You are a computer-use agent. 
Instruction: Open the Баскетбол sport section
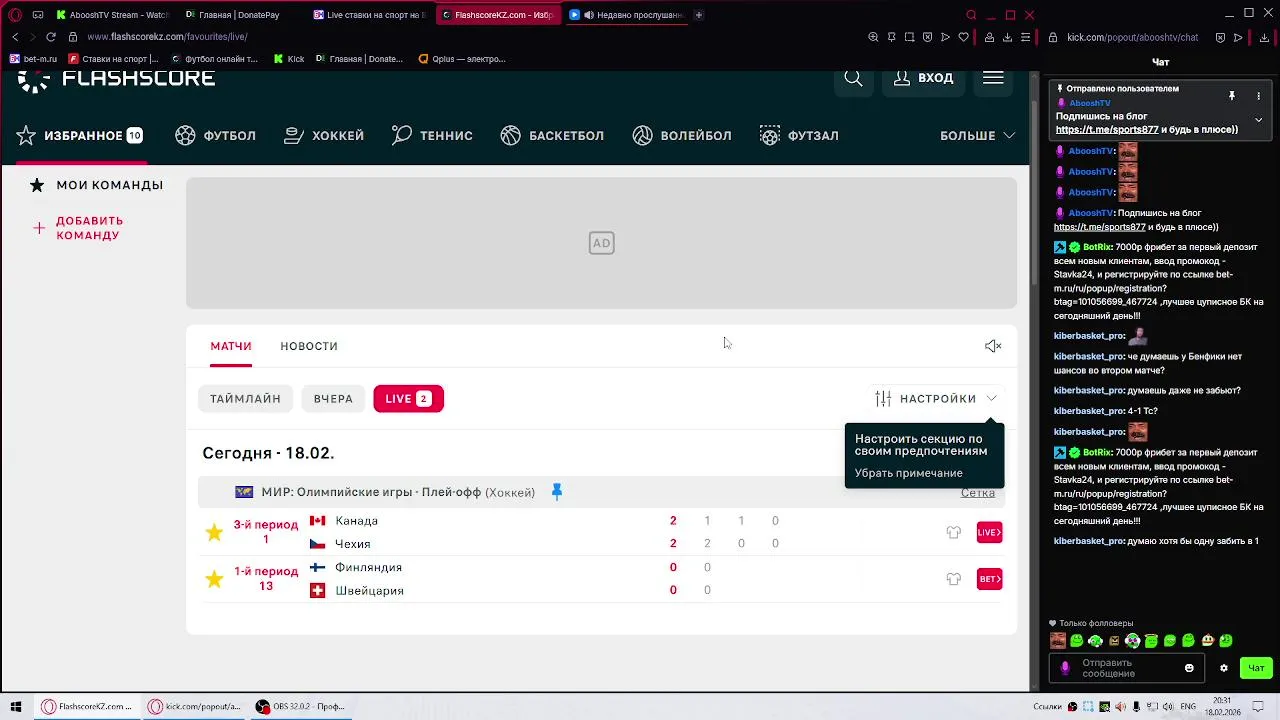click(x=552, y=136)
